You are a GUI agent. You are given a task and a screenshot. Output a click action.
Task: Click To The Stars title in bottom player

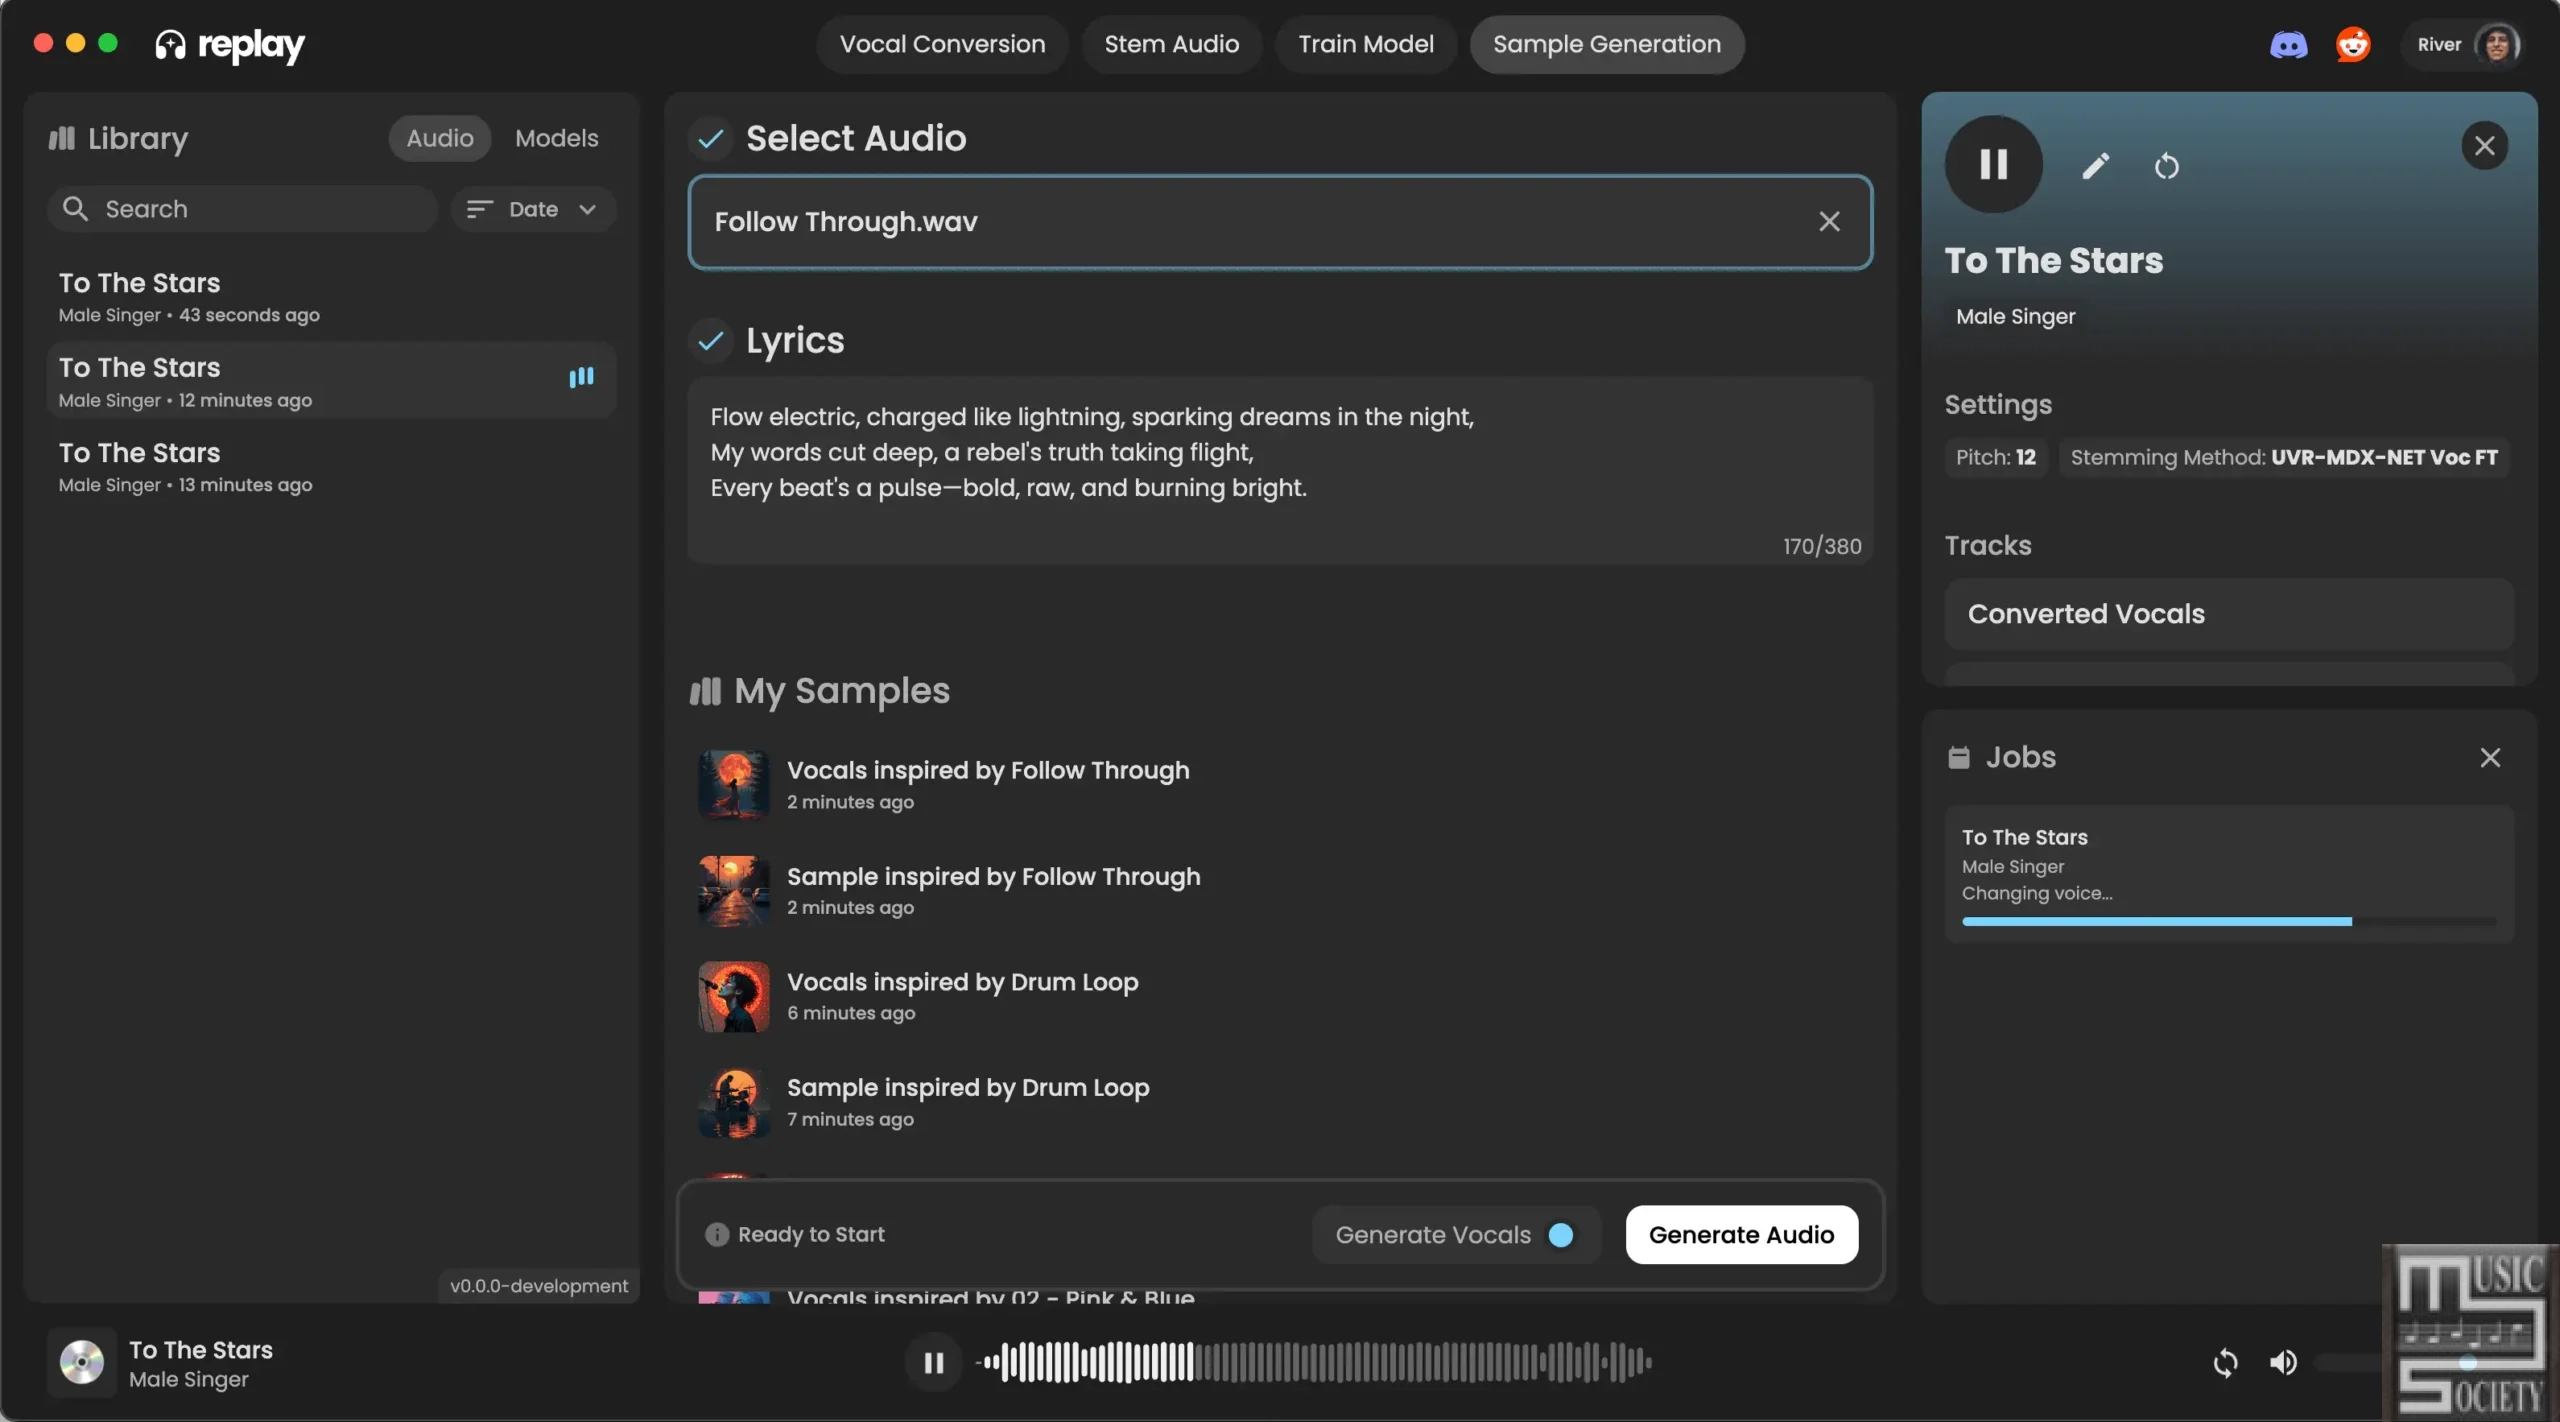(x=200, y=1350)
